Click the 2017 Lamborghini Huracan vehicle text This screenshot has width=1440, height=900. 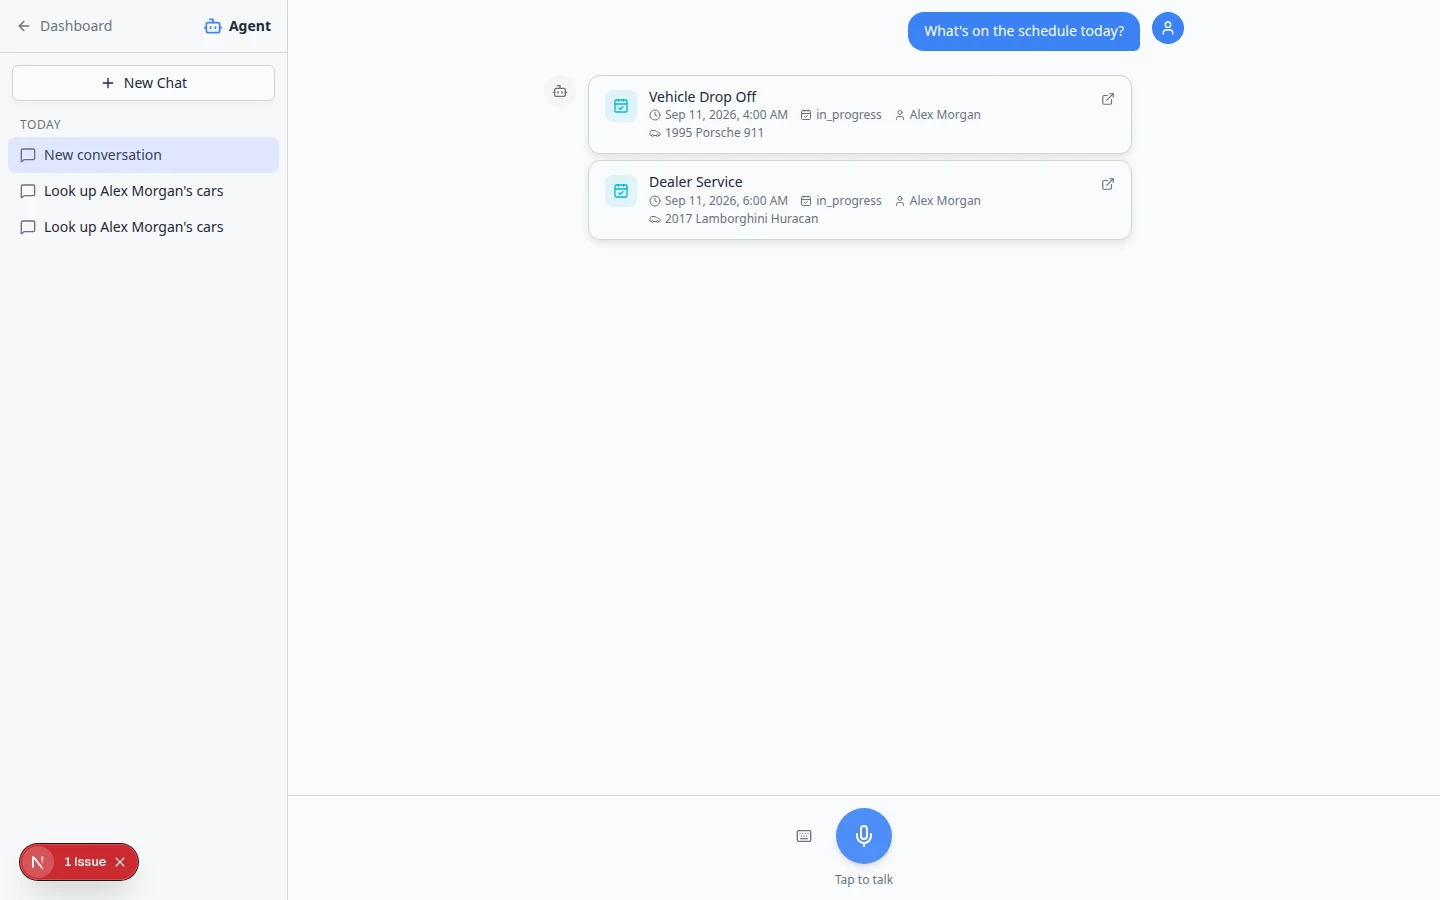pyautogui.click(x=741, y=219)
